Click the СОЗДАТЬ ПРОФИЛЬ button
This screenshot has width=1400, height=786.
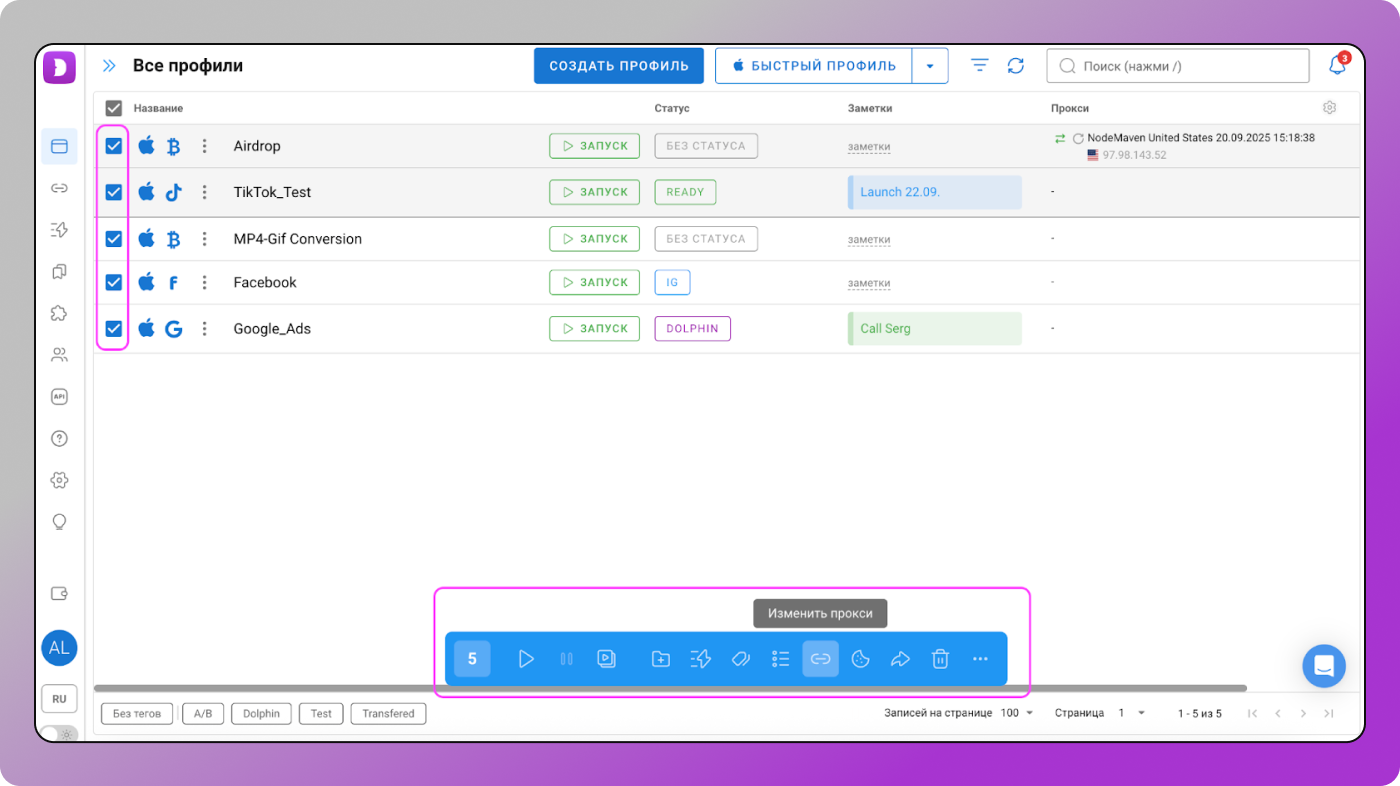click(618, 66)
